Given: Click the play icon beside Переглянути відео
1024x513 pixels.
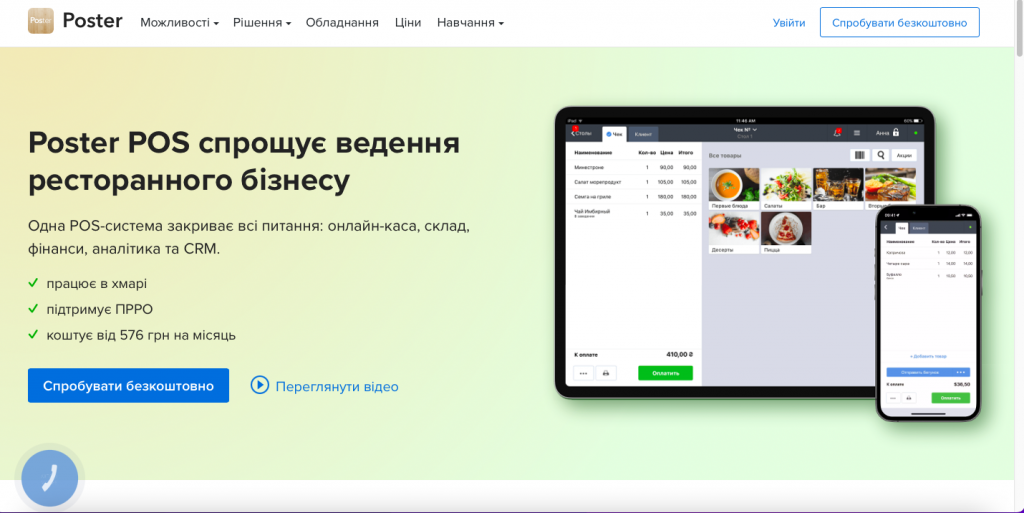Looking at the screenshot, I should pos(259,385).
